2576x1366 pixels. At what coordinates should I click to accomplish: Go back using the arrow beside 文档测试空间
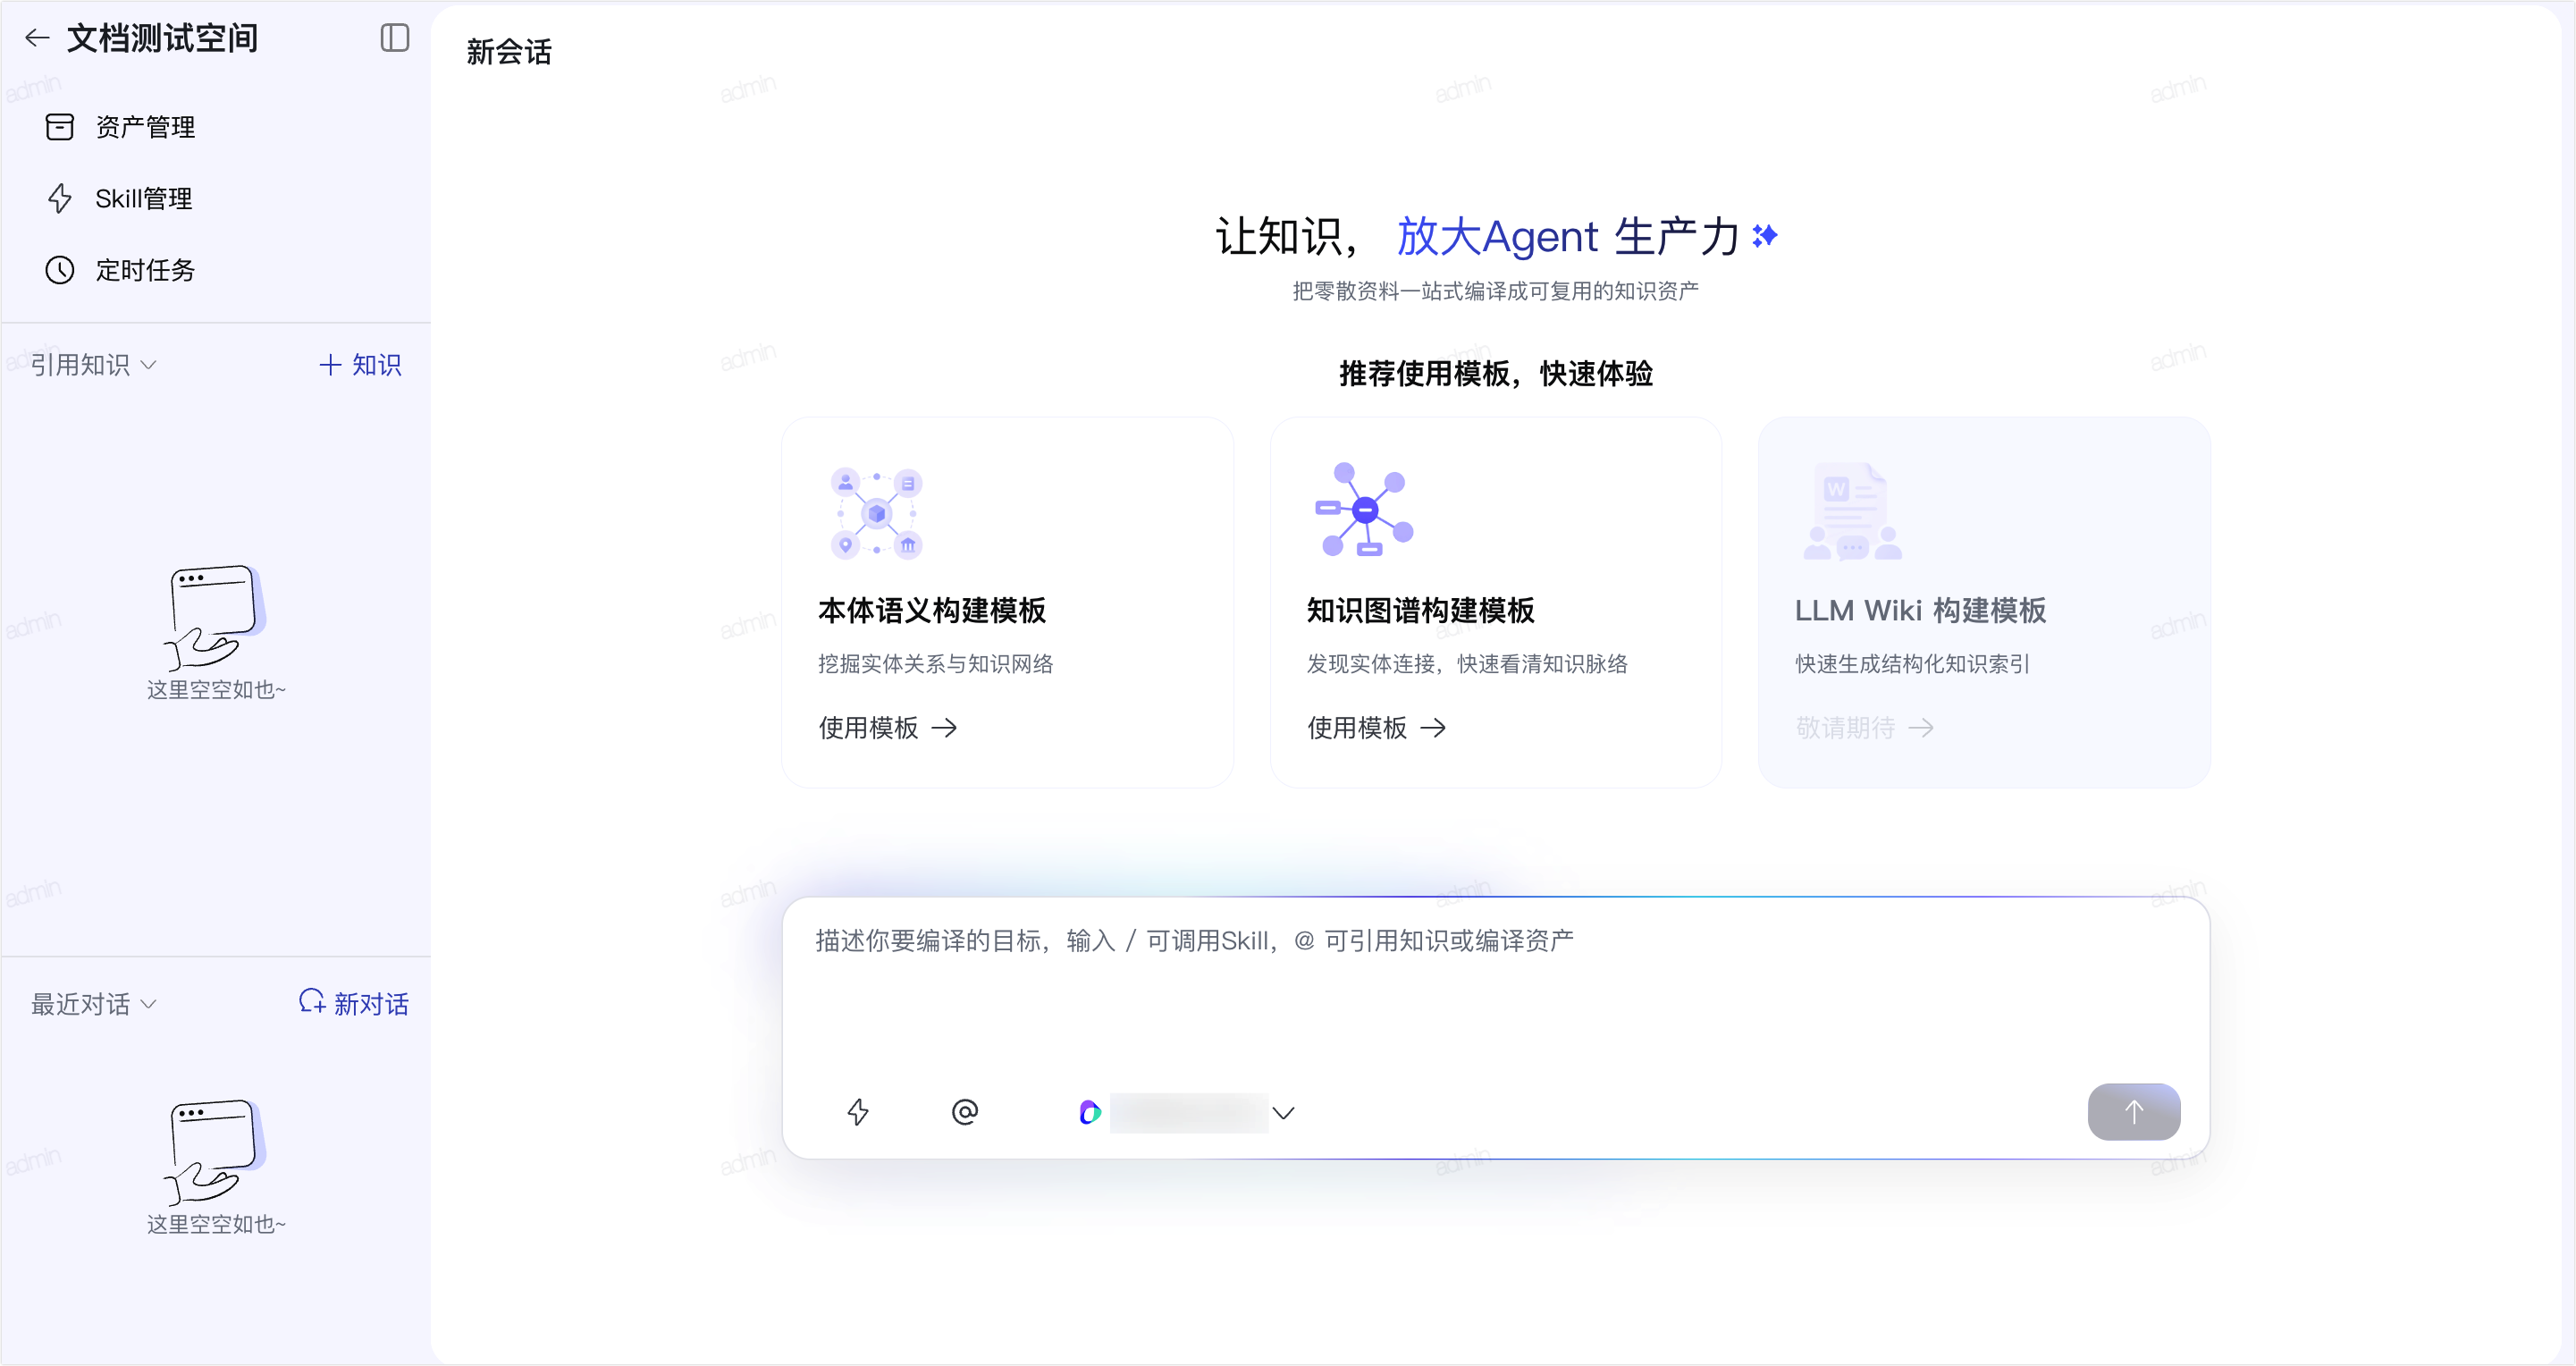tap(37, 38)
